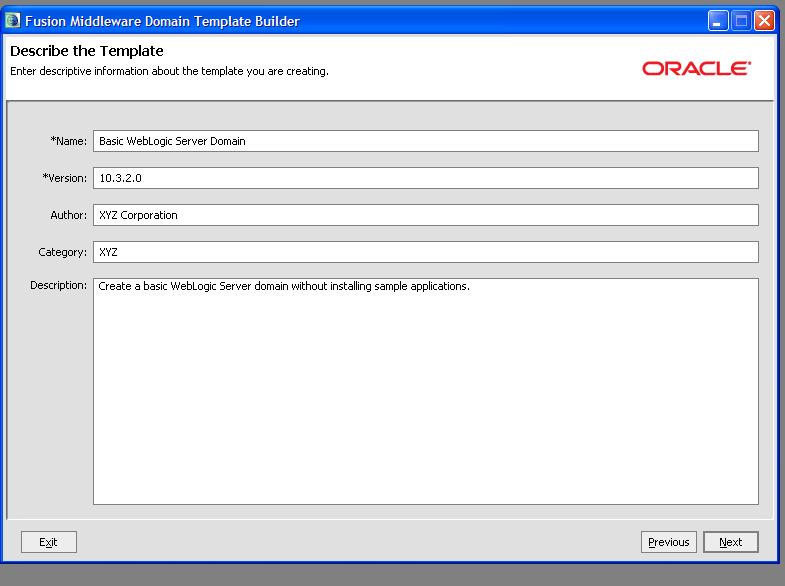Click the 'Author:' label
This screenshot has height=586, width=785.
click(69, 215)
